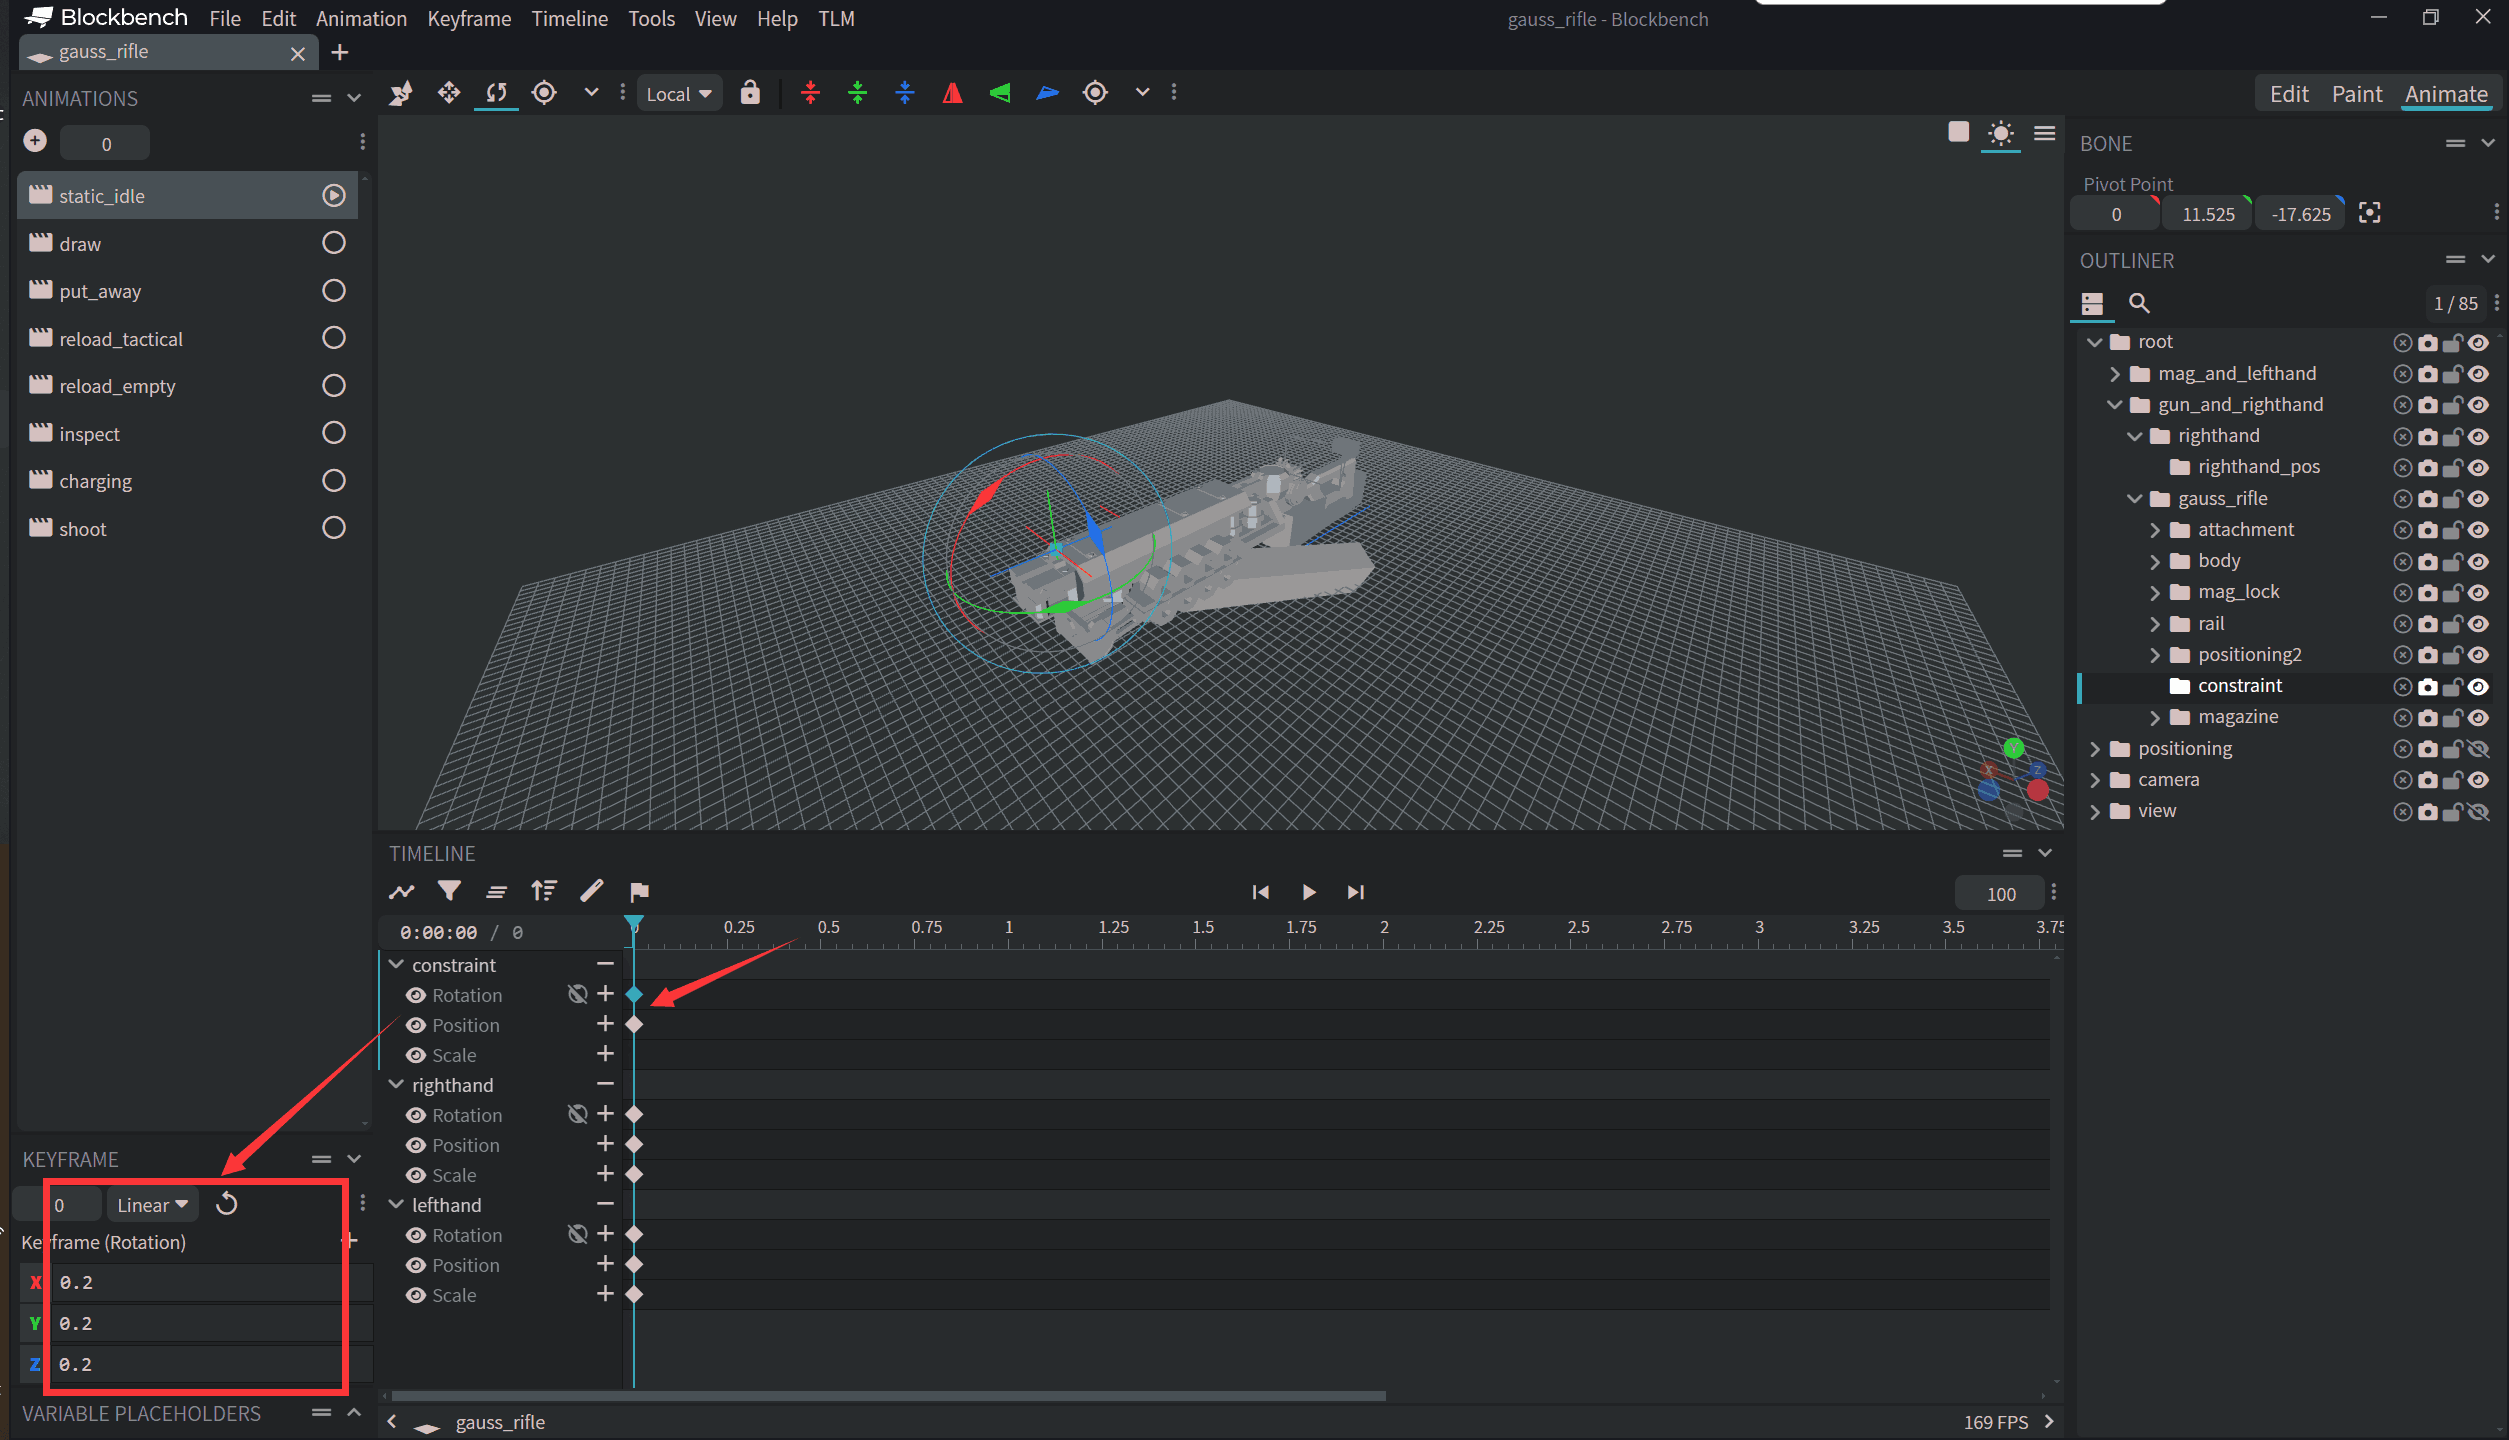
Task: Toggle visibility of the camera group
Action: (x=2478, y=780)
